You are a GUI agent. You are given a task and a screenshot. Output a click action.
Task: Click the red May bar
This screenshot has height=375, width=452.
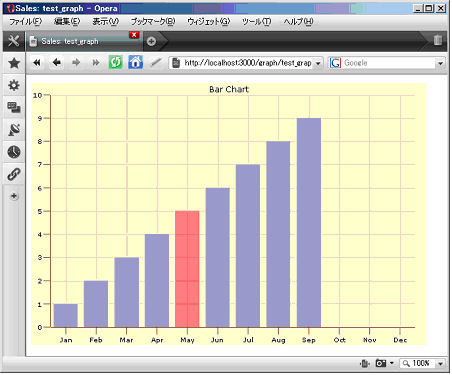point(187,269)
